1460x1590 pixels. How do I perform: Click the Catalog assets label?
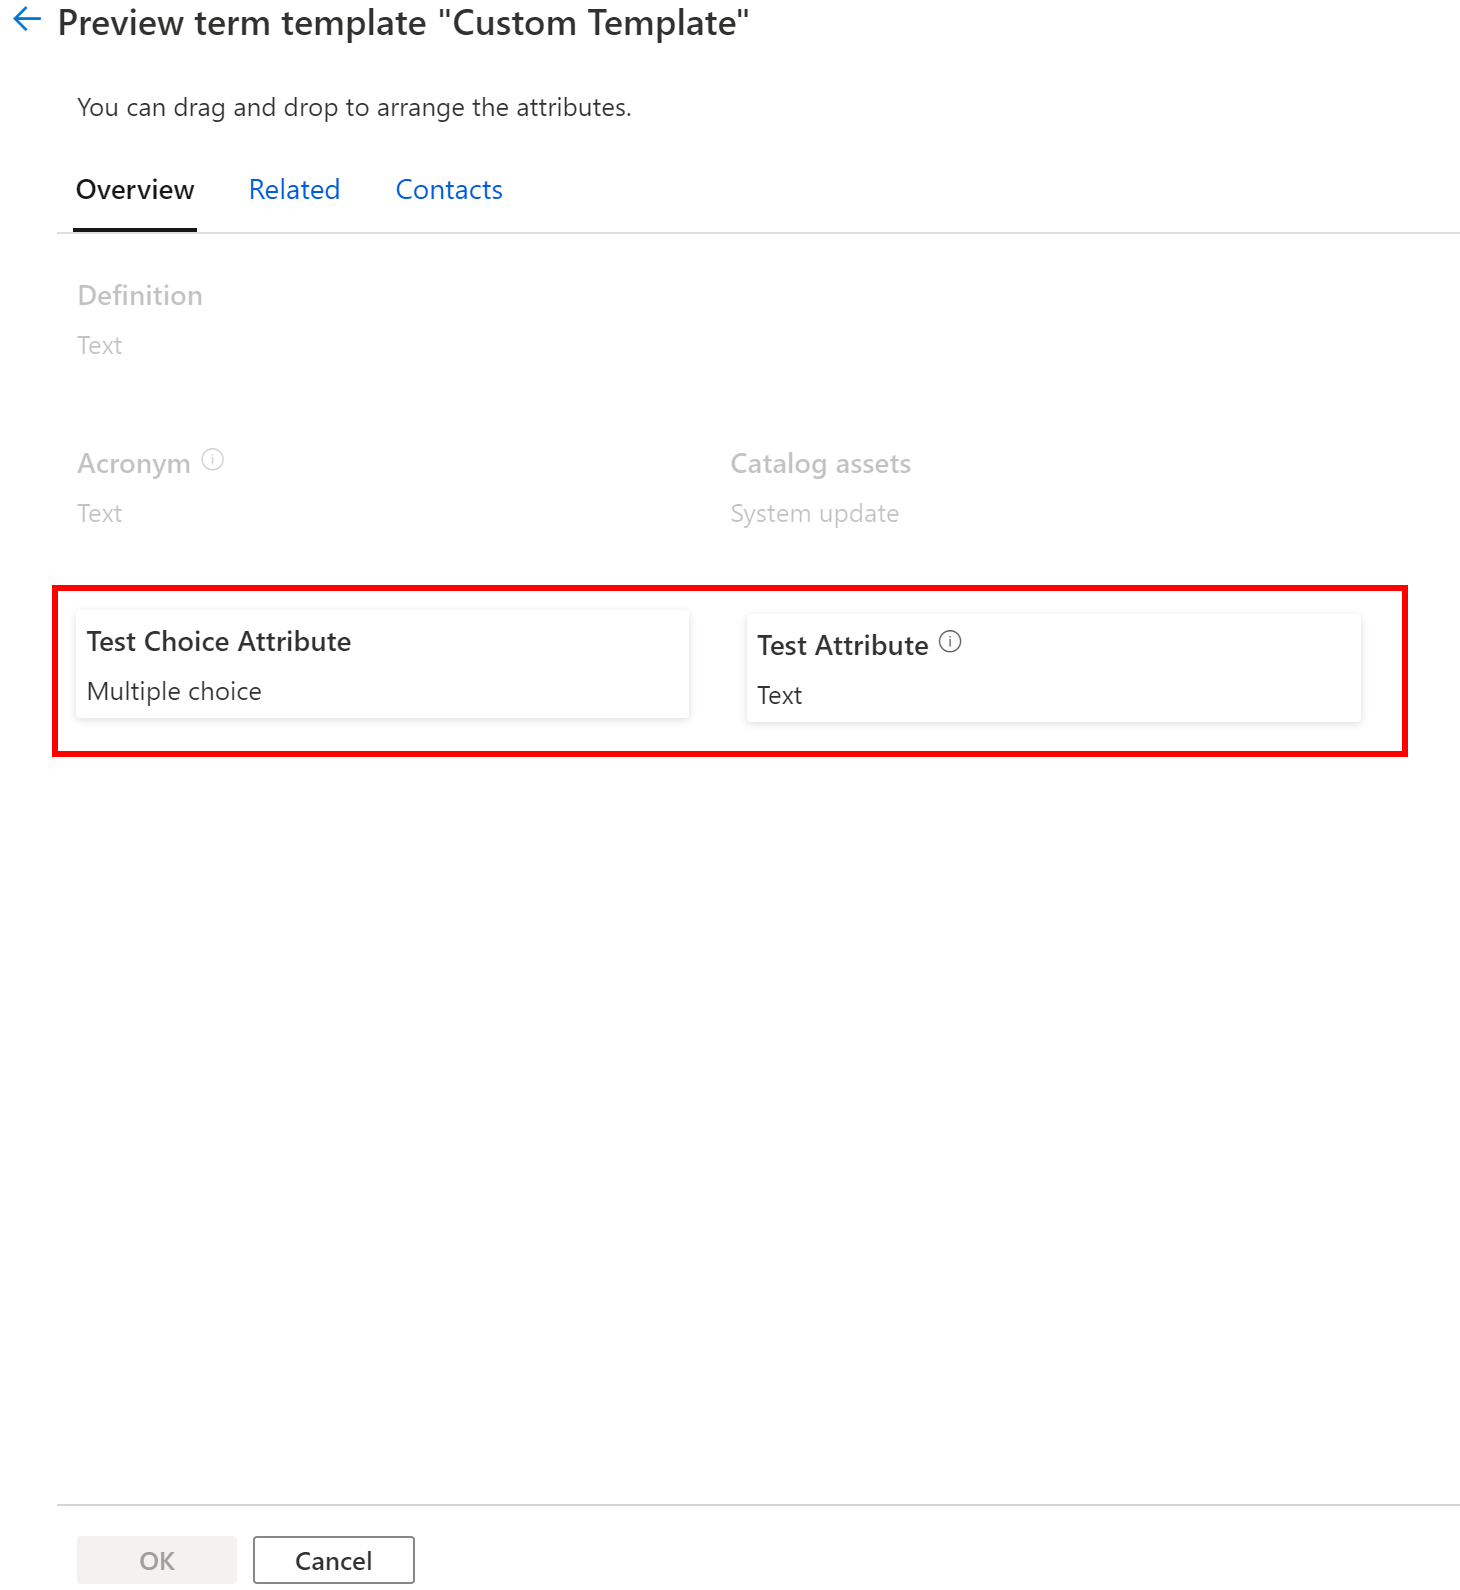(820, 464)
